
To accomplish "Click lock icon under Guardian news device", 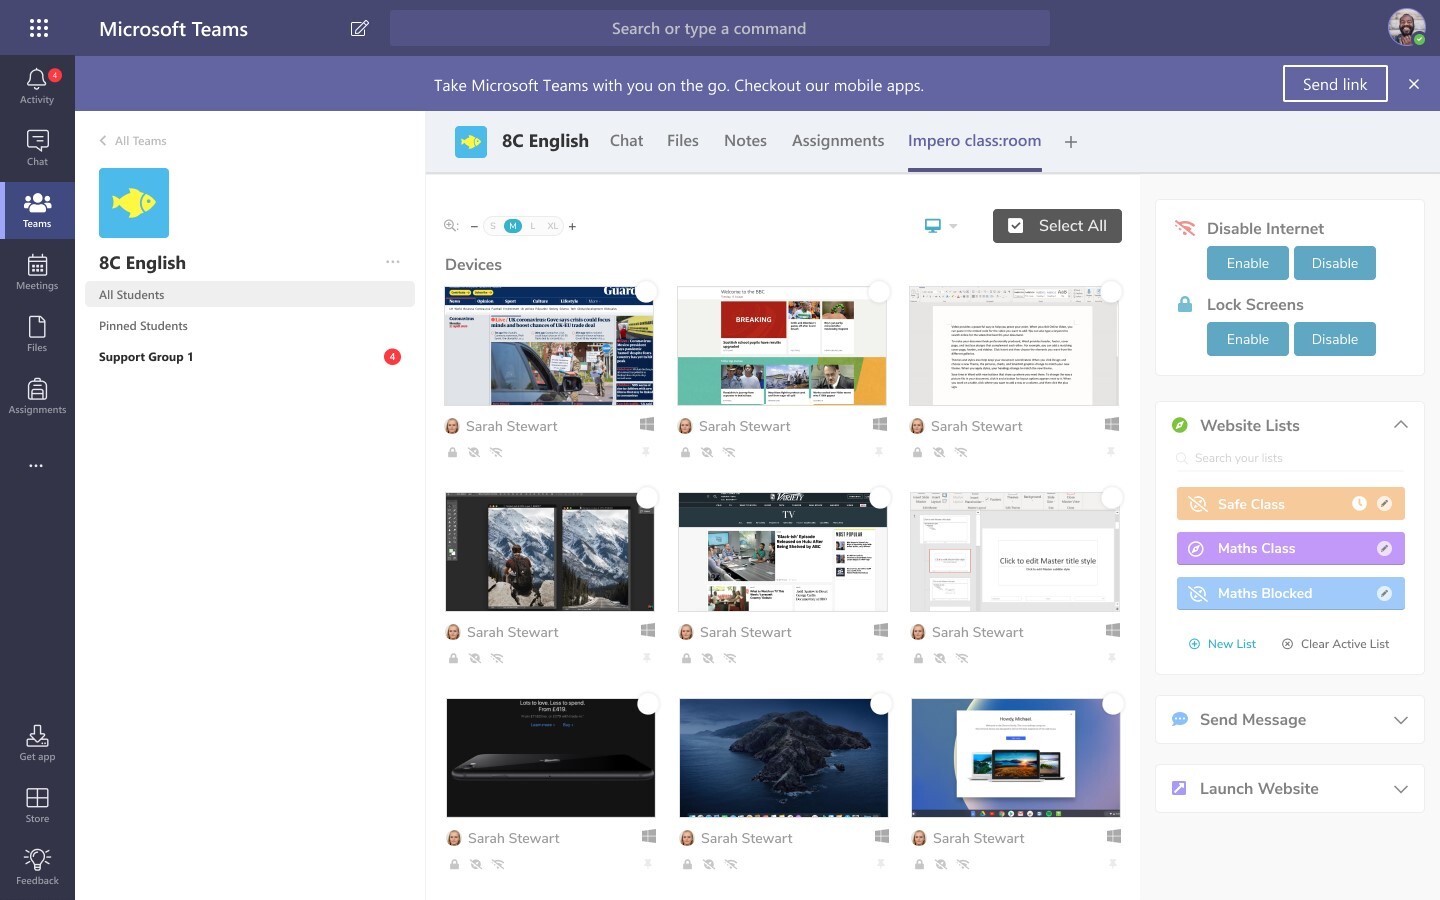I will [x=452, y=452].
